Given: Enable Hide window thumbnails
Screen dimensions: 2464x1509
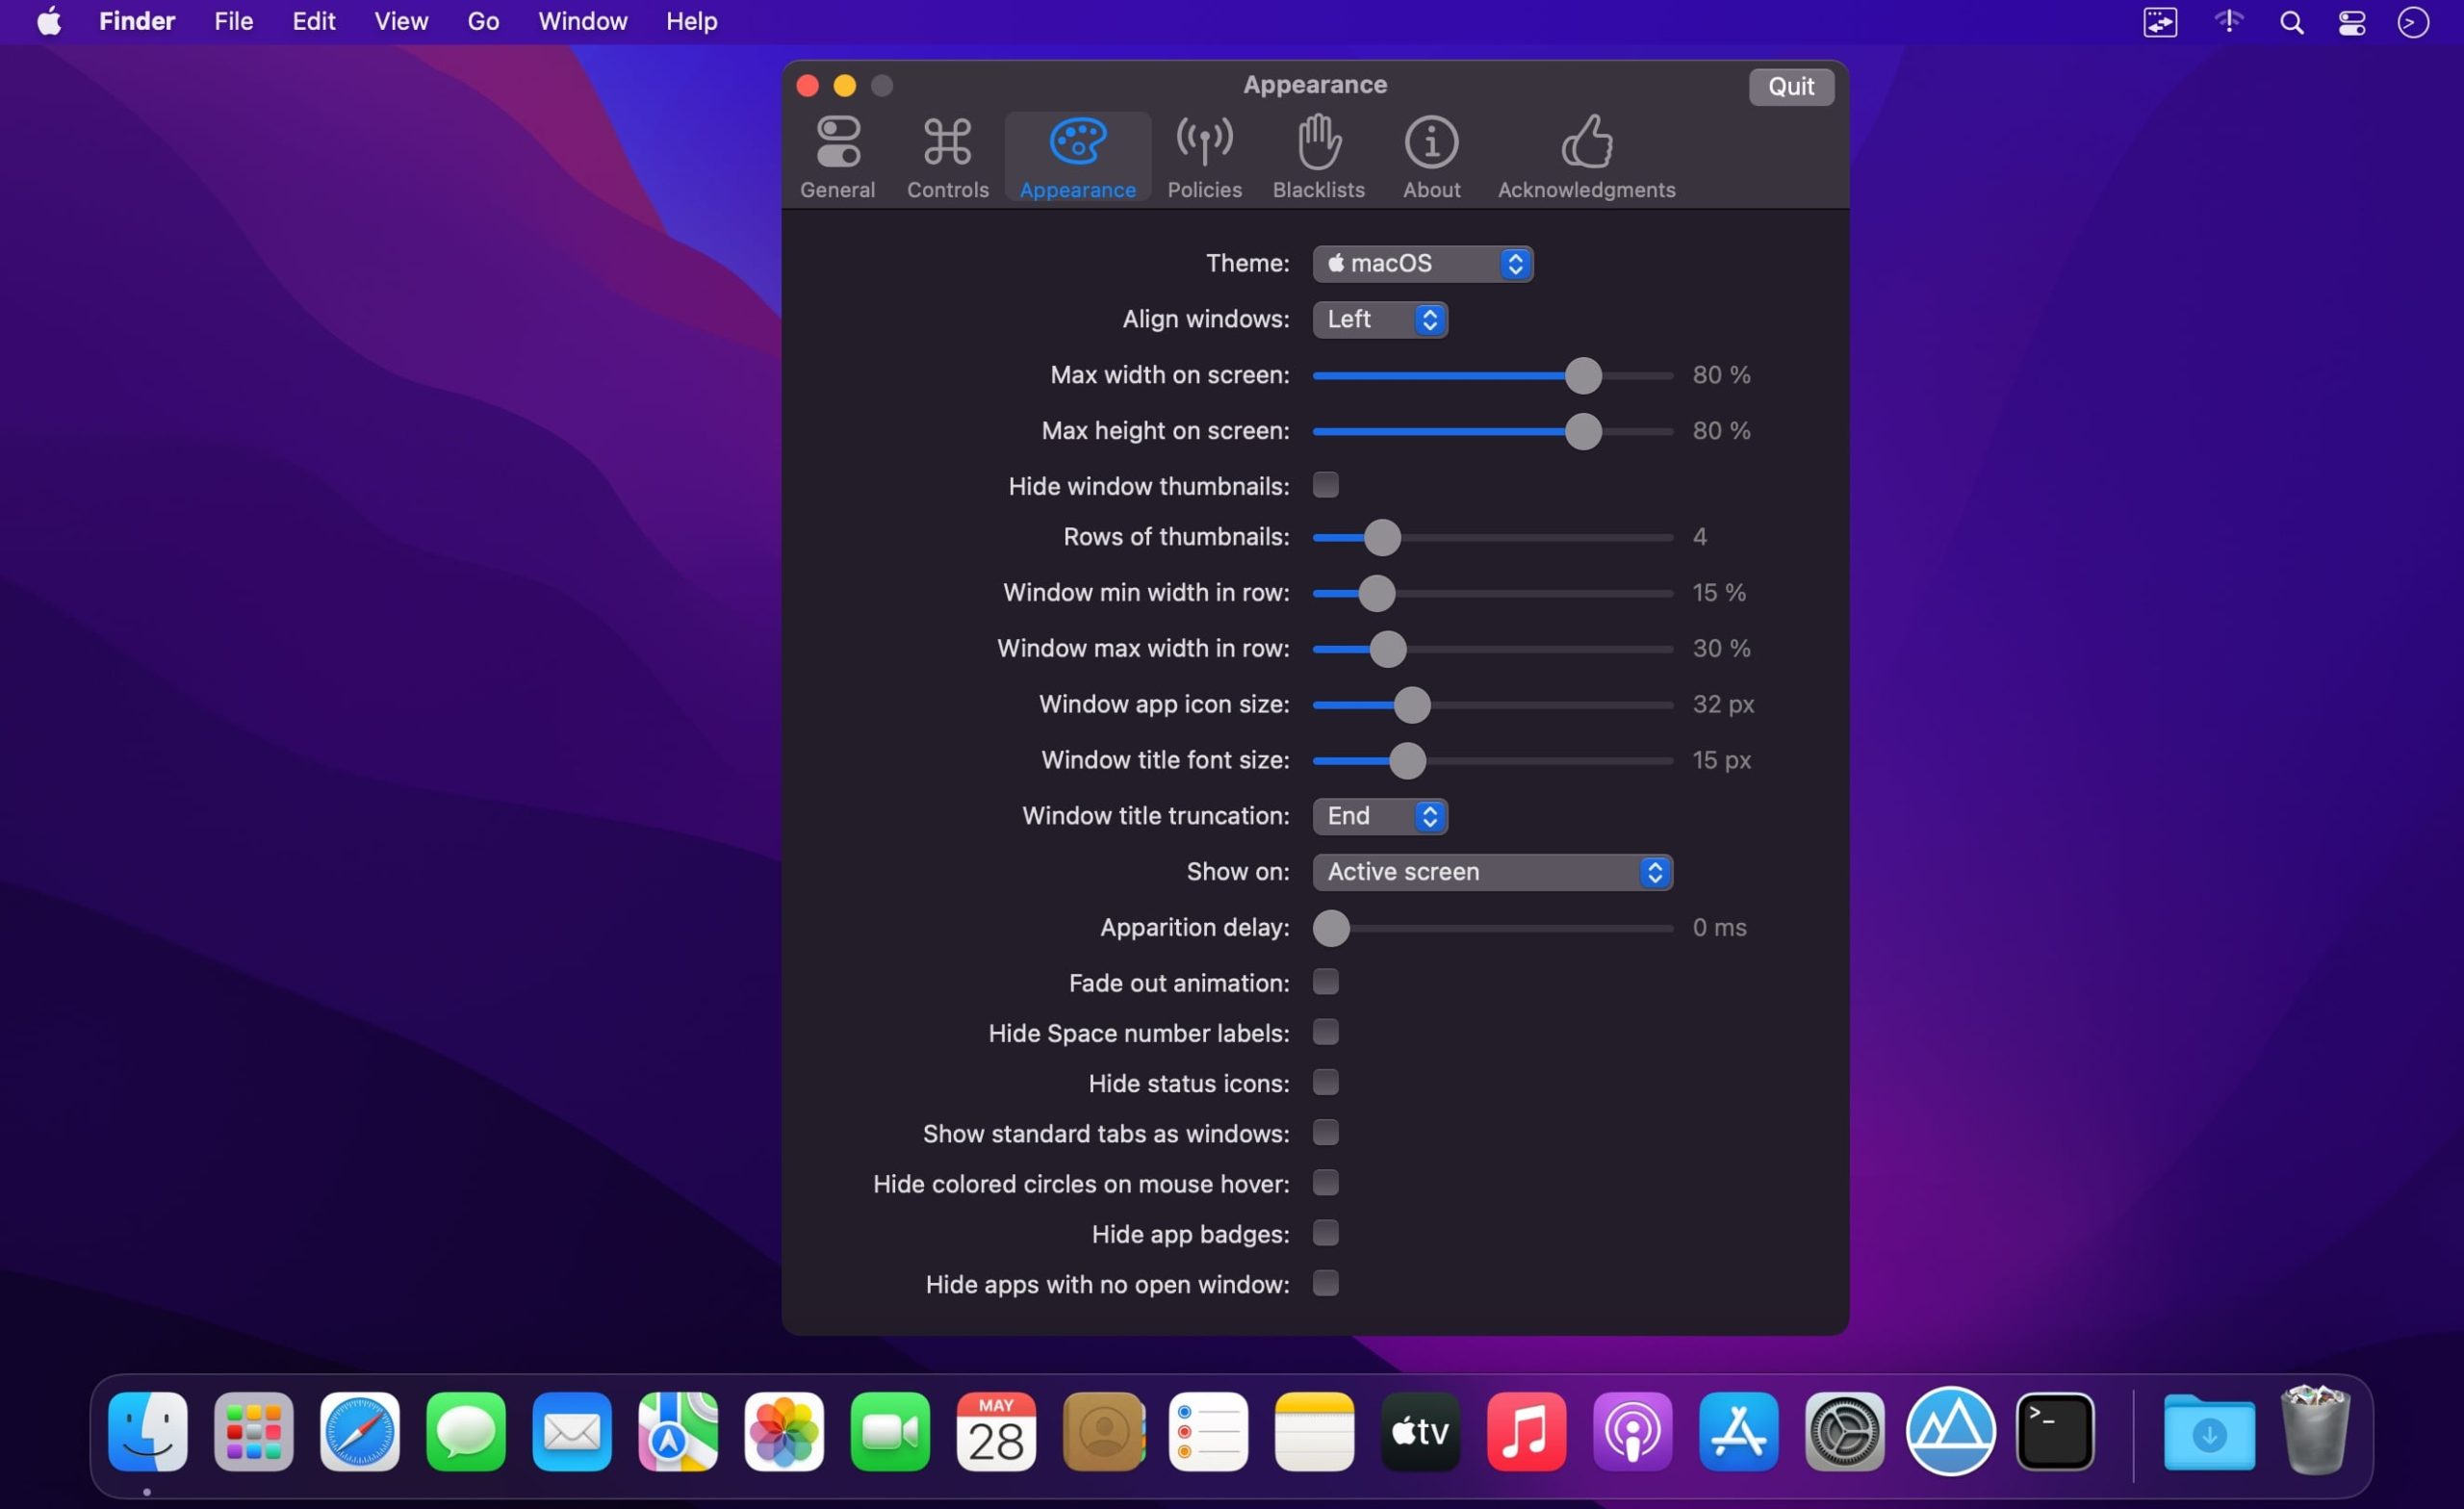Looking at the screenshot, I should pyautogui.click(x=1325, y=485).
